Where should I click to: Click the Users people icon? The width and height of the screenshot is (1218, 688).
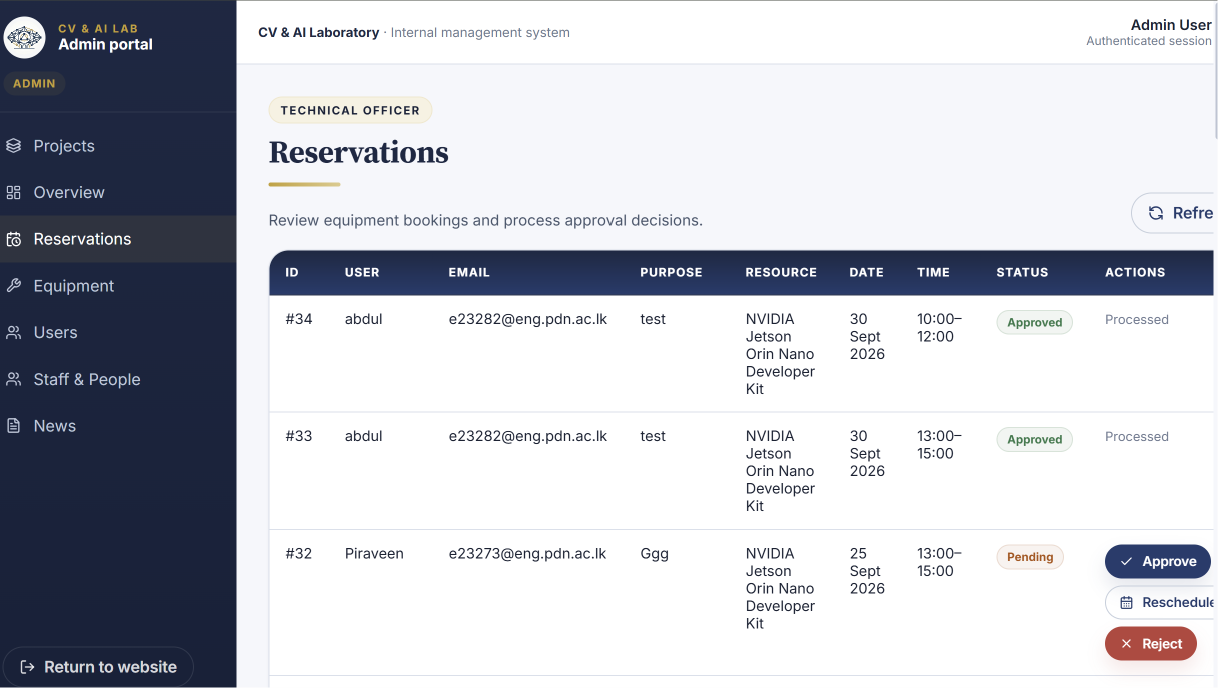(14, 332)
